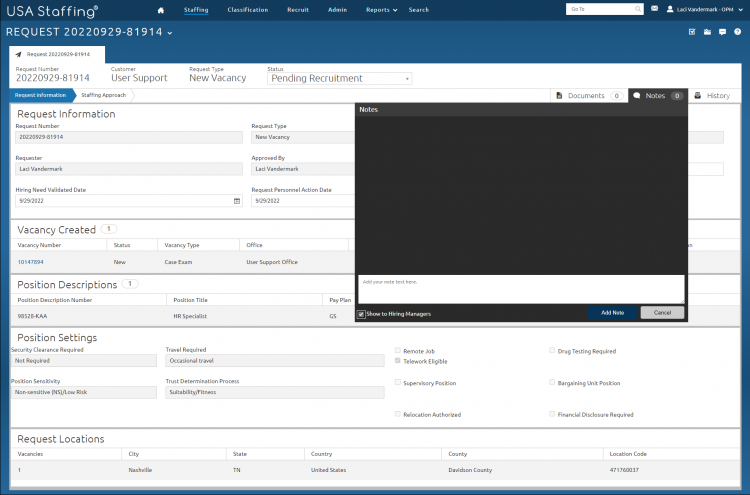Image resolution: width=750 pixels, height=495 pixels.
Task: Open vacancy number 10147894 link
Action: [x=31, y=262]
